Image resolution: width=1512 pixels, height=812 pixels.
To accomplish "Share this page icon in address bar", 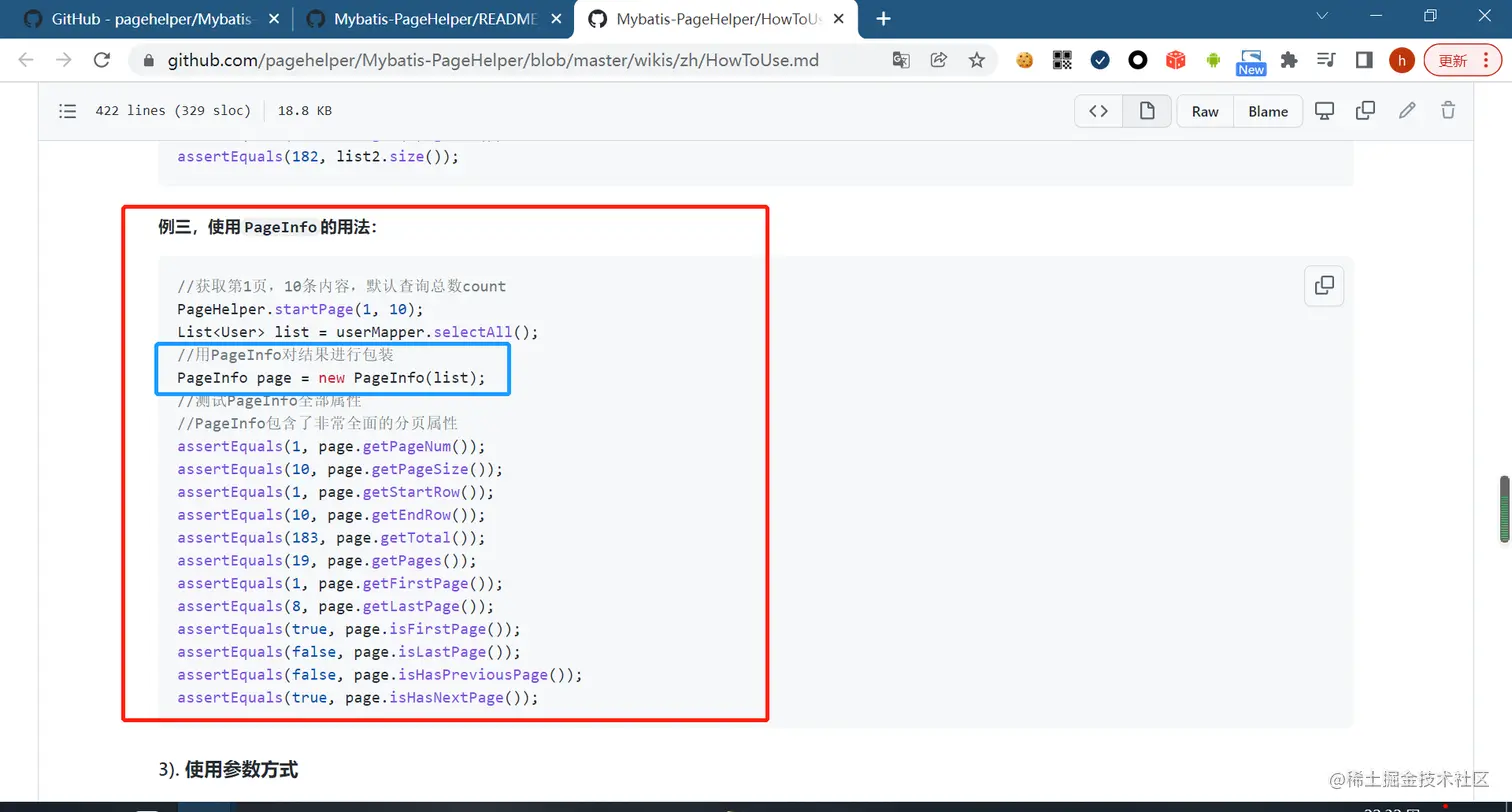I will pyautogui.click(x=939, y=60).
